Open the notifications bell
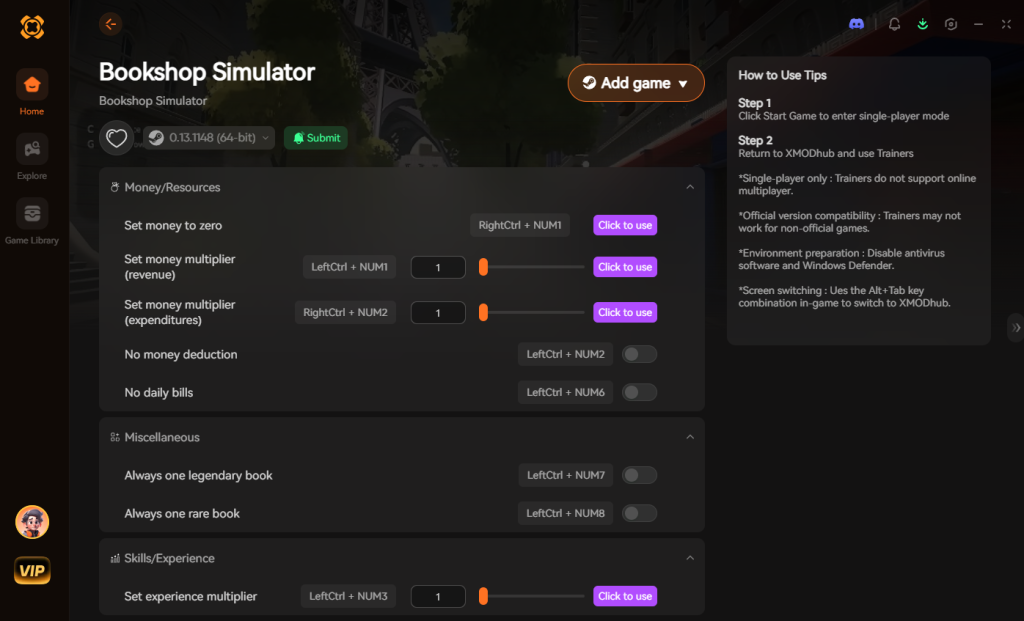 click(894, 24)
